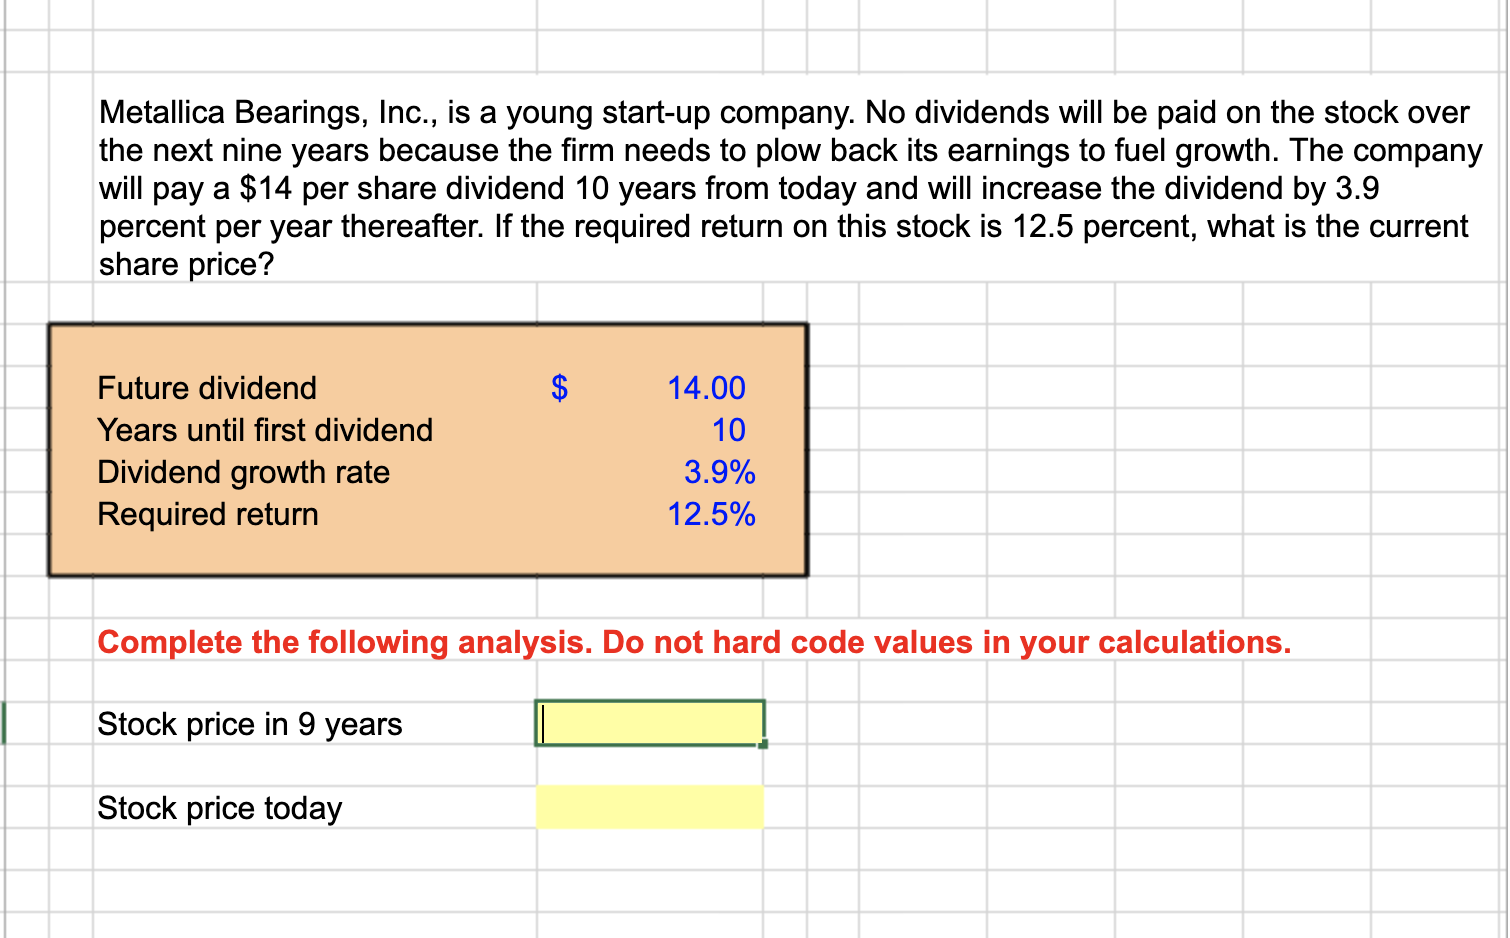Click the fill handle on the active yellow cell
Image resolution: width=1510 pixels, height=938 pixels.
(x=763, y=743)
